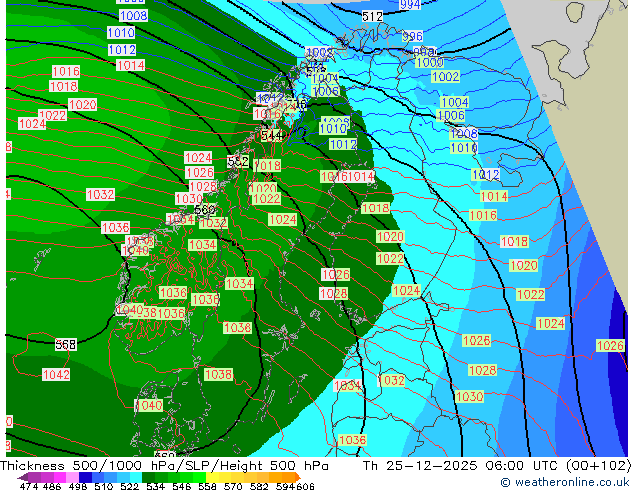Click the 512 height contour label
634x490 pixels.
pos(372,16)
